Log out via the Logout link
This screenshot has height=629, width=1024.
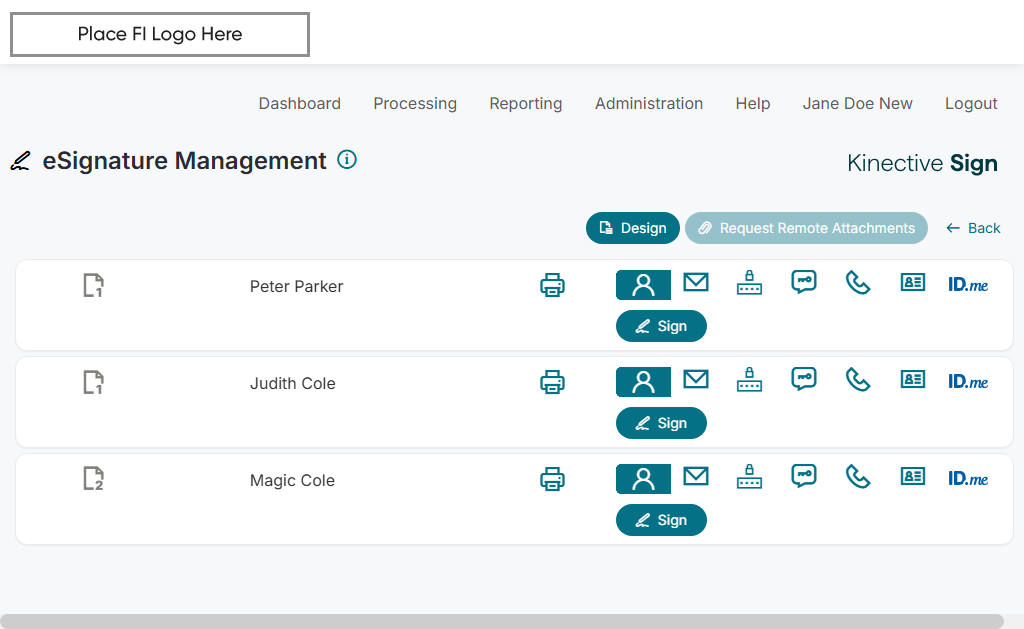(971, 103)
